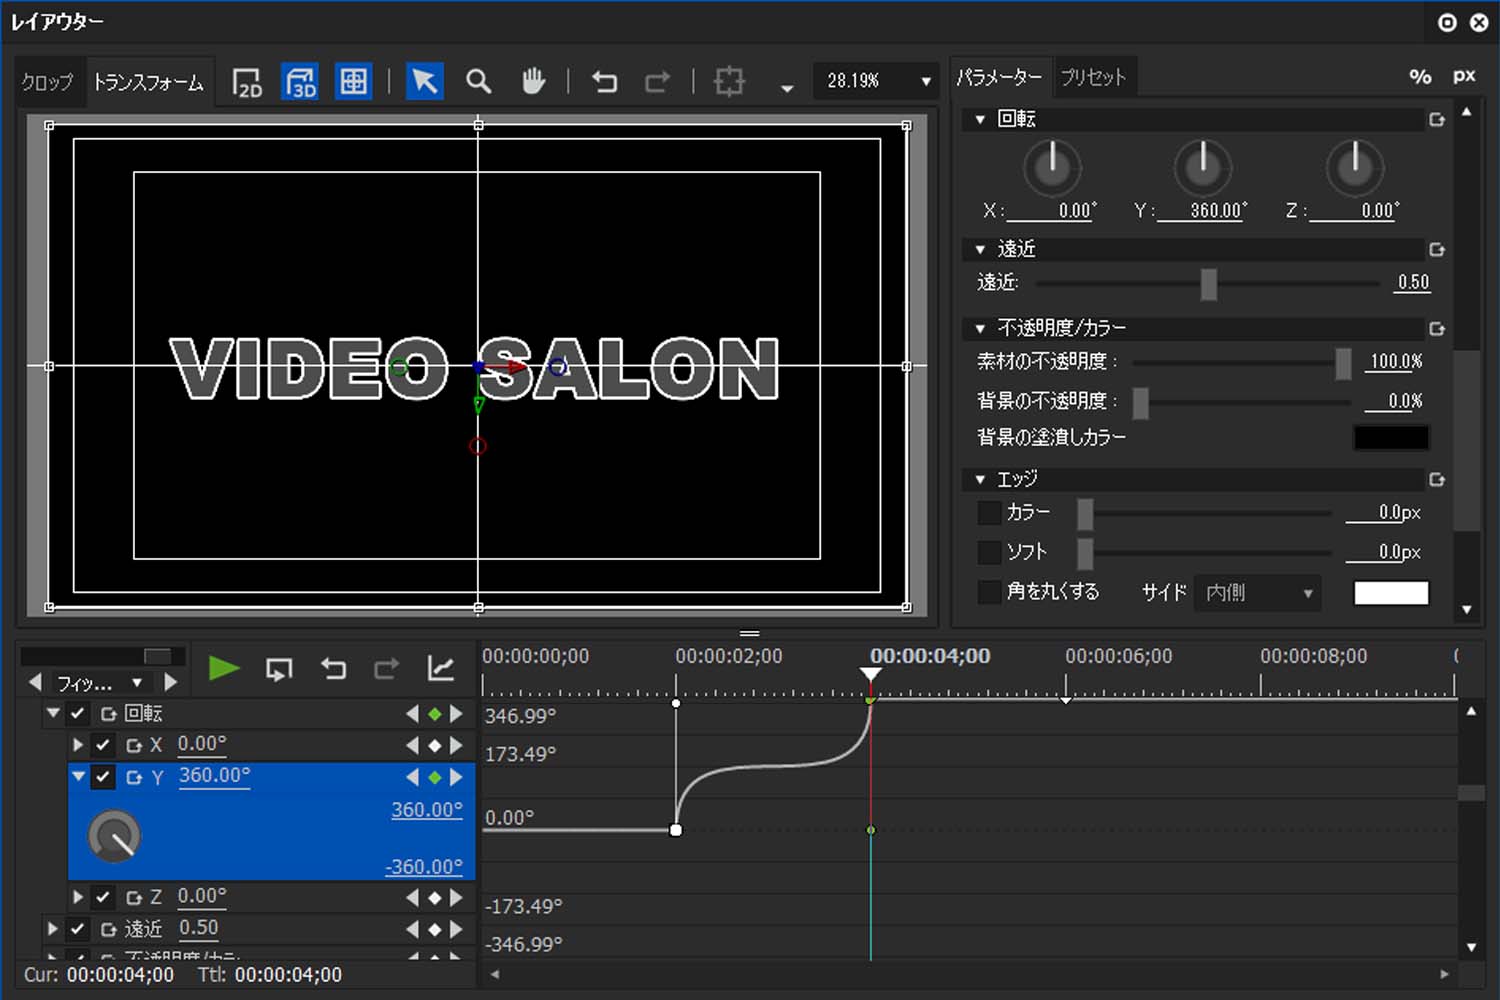Select the arrow selection tool
Image resolution: width=1500 pixels, height=1000 pixels.
click(424, 82)
